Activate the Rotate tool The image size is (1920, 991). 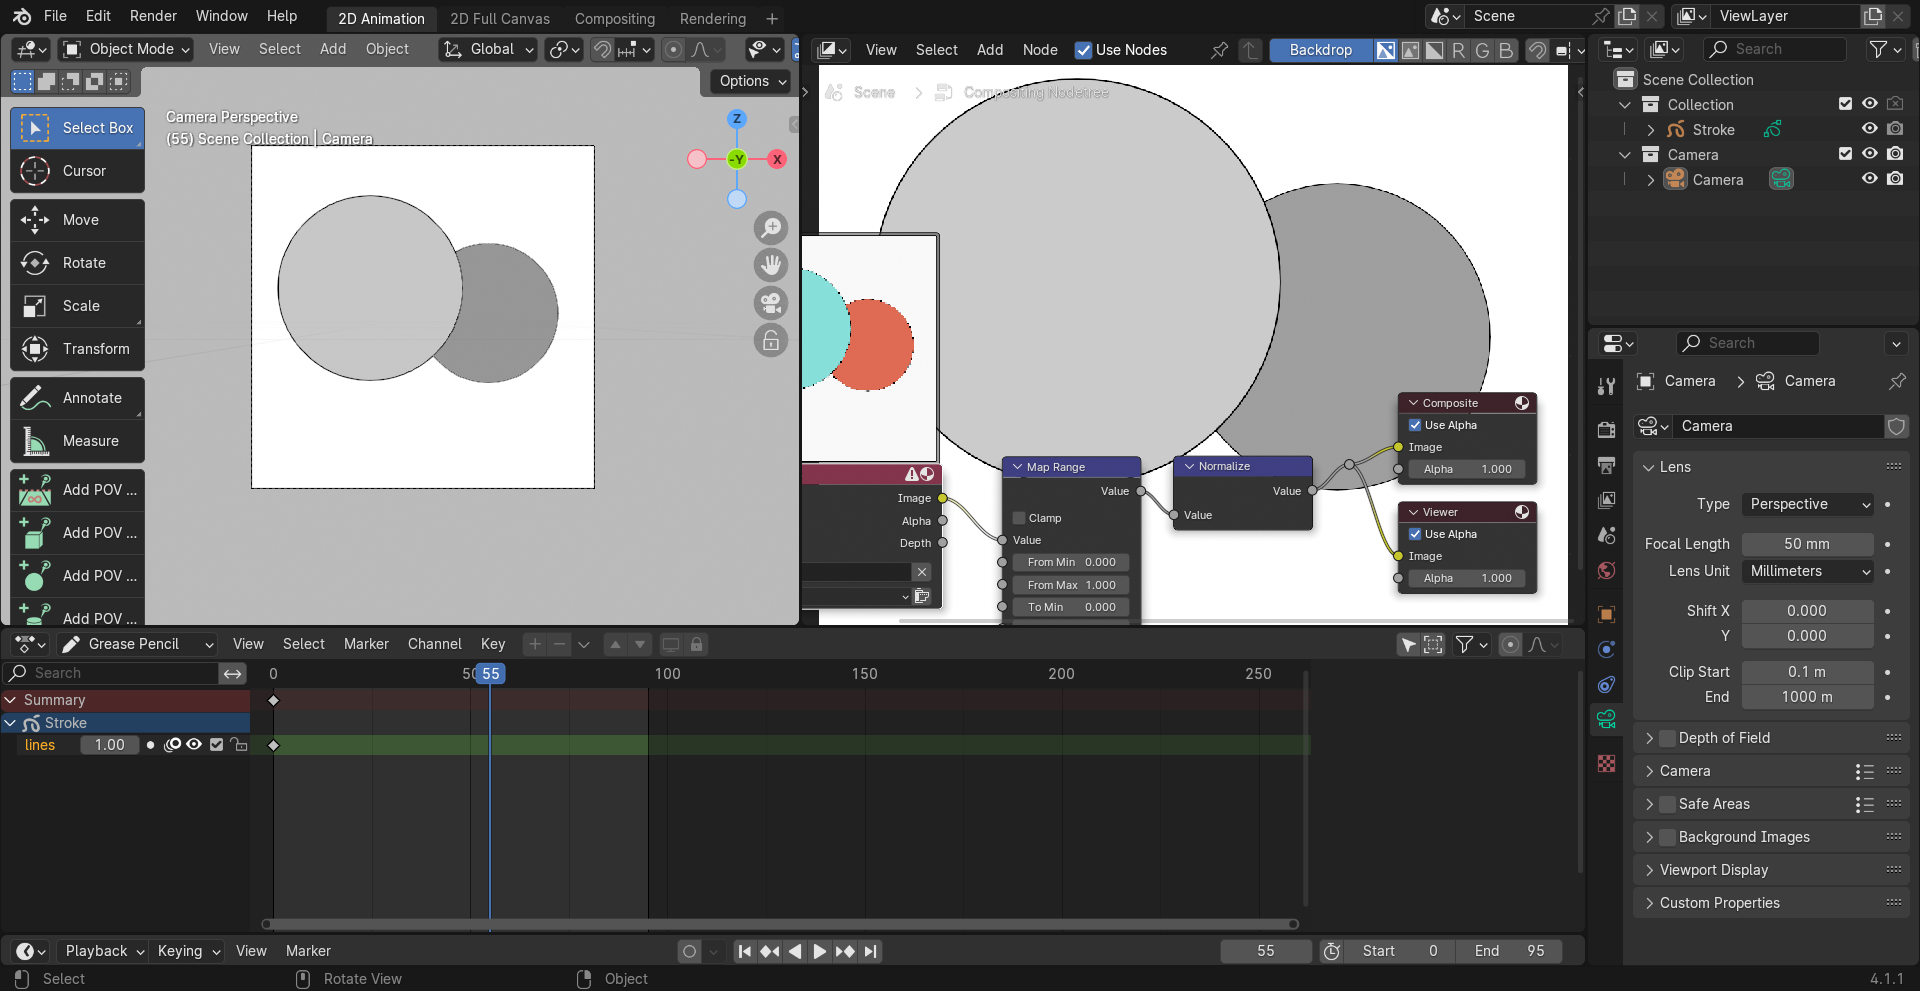click(77, 263)
